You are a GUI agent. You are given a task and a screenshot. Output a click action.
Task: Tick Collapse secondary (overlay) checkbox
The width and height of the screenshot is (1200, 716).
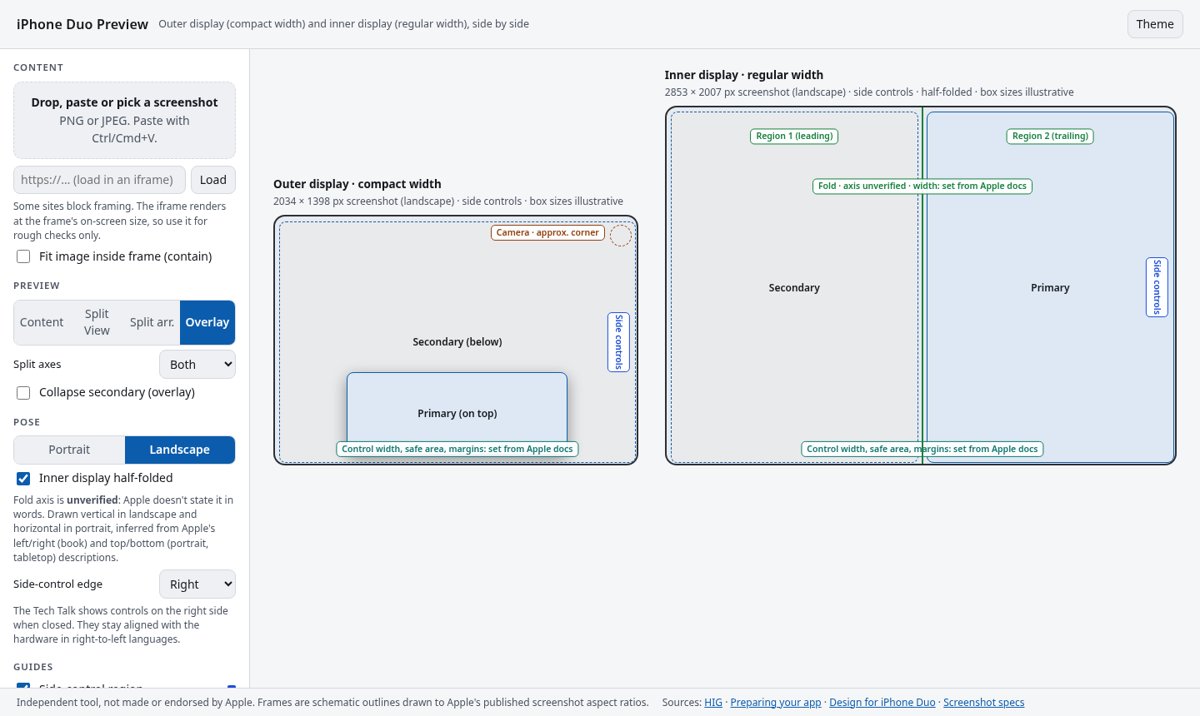click(x=24, y=392)
